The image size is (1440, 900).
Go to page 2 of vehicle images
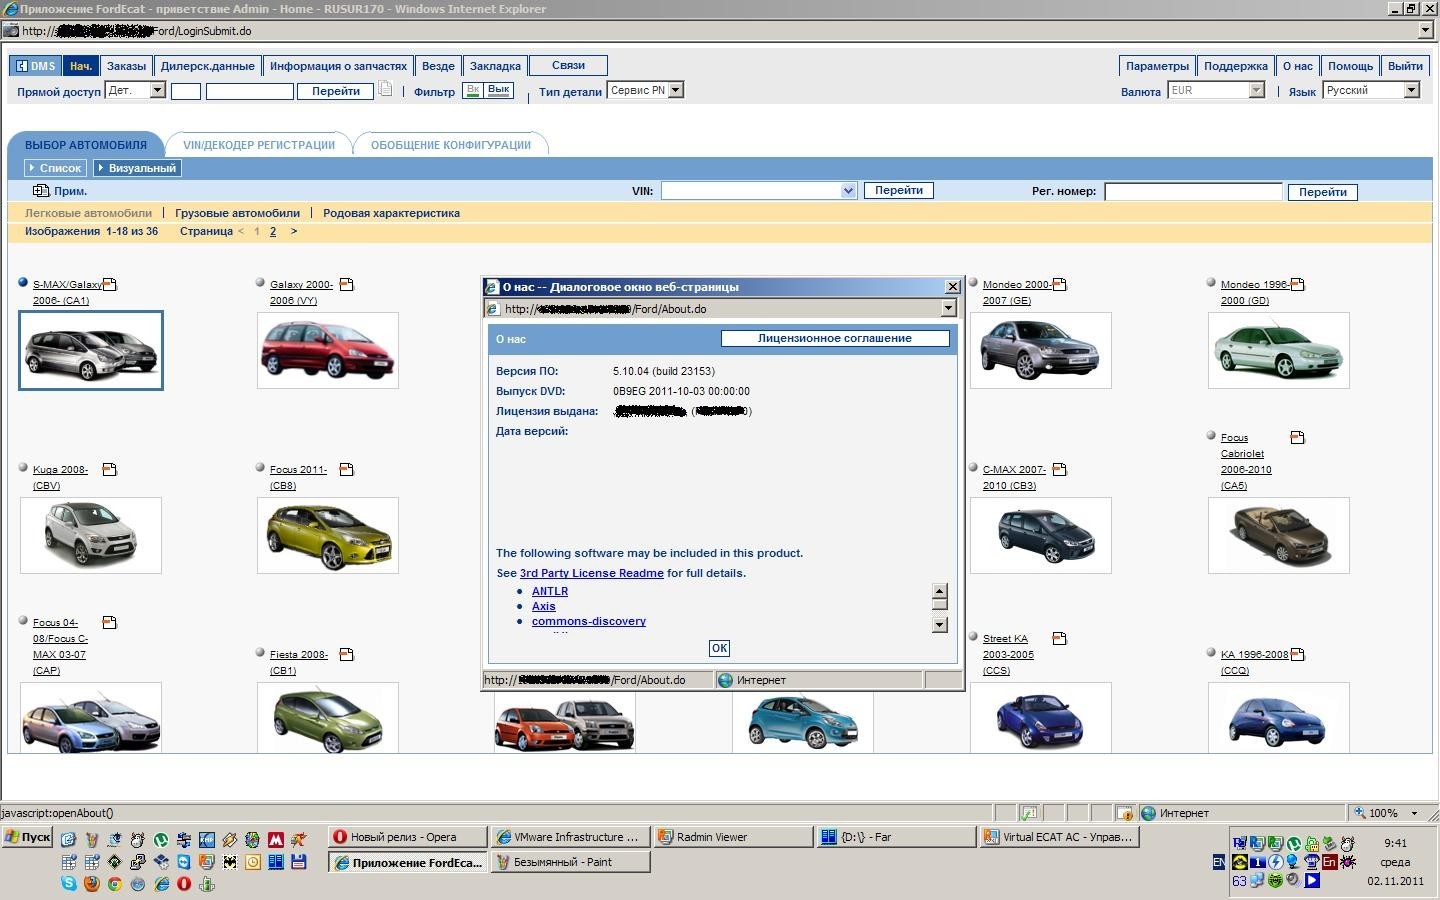click(x=273, y=231)
